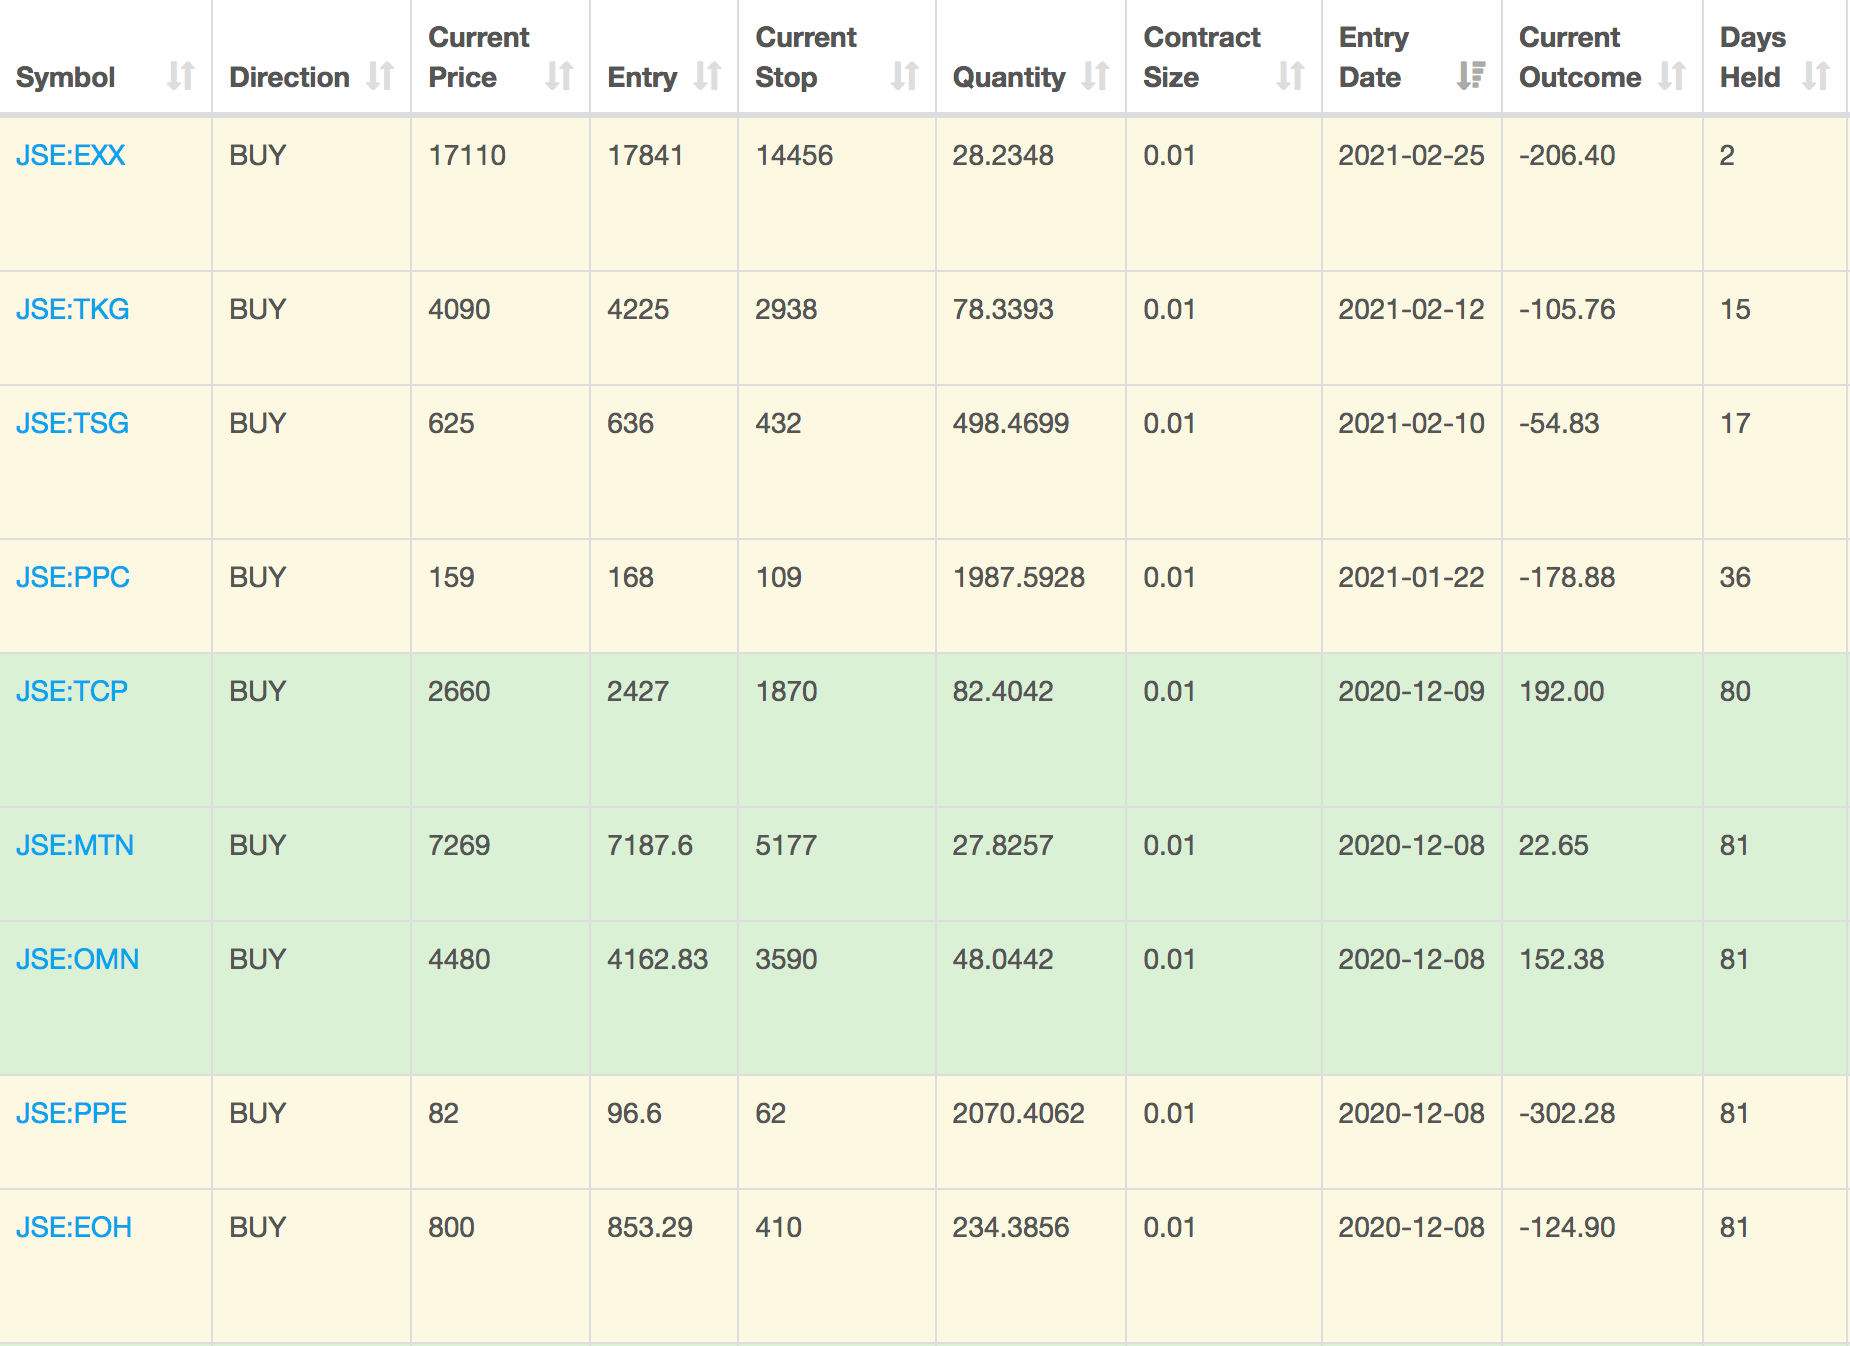The image size is (1850, 1346).
Task: Select entry date 2021-02-25
Action: click(x=1411, y=155)
